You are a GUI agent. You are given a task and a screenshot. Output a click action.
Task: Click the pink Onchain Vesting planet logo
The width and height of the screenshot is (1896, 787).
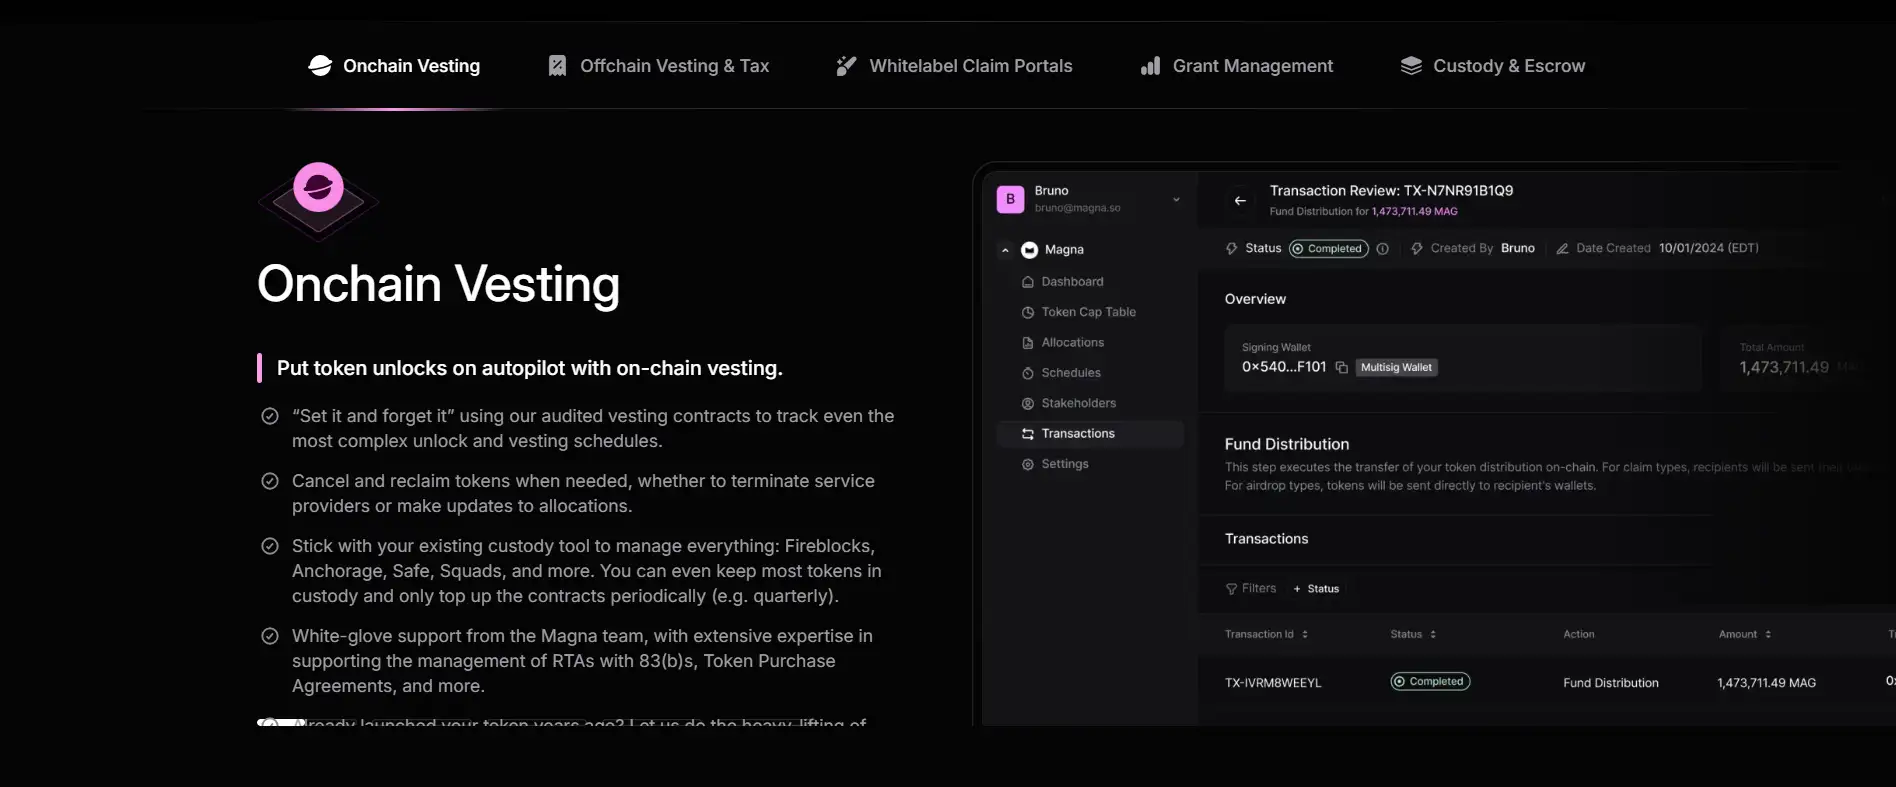318,187
